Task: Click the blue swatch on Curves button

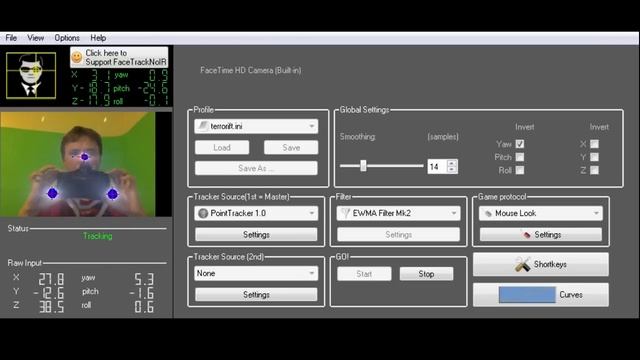Action: [527, 295]
